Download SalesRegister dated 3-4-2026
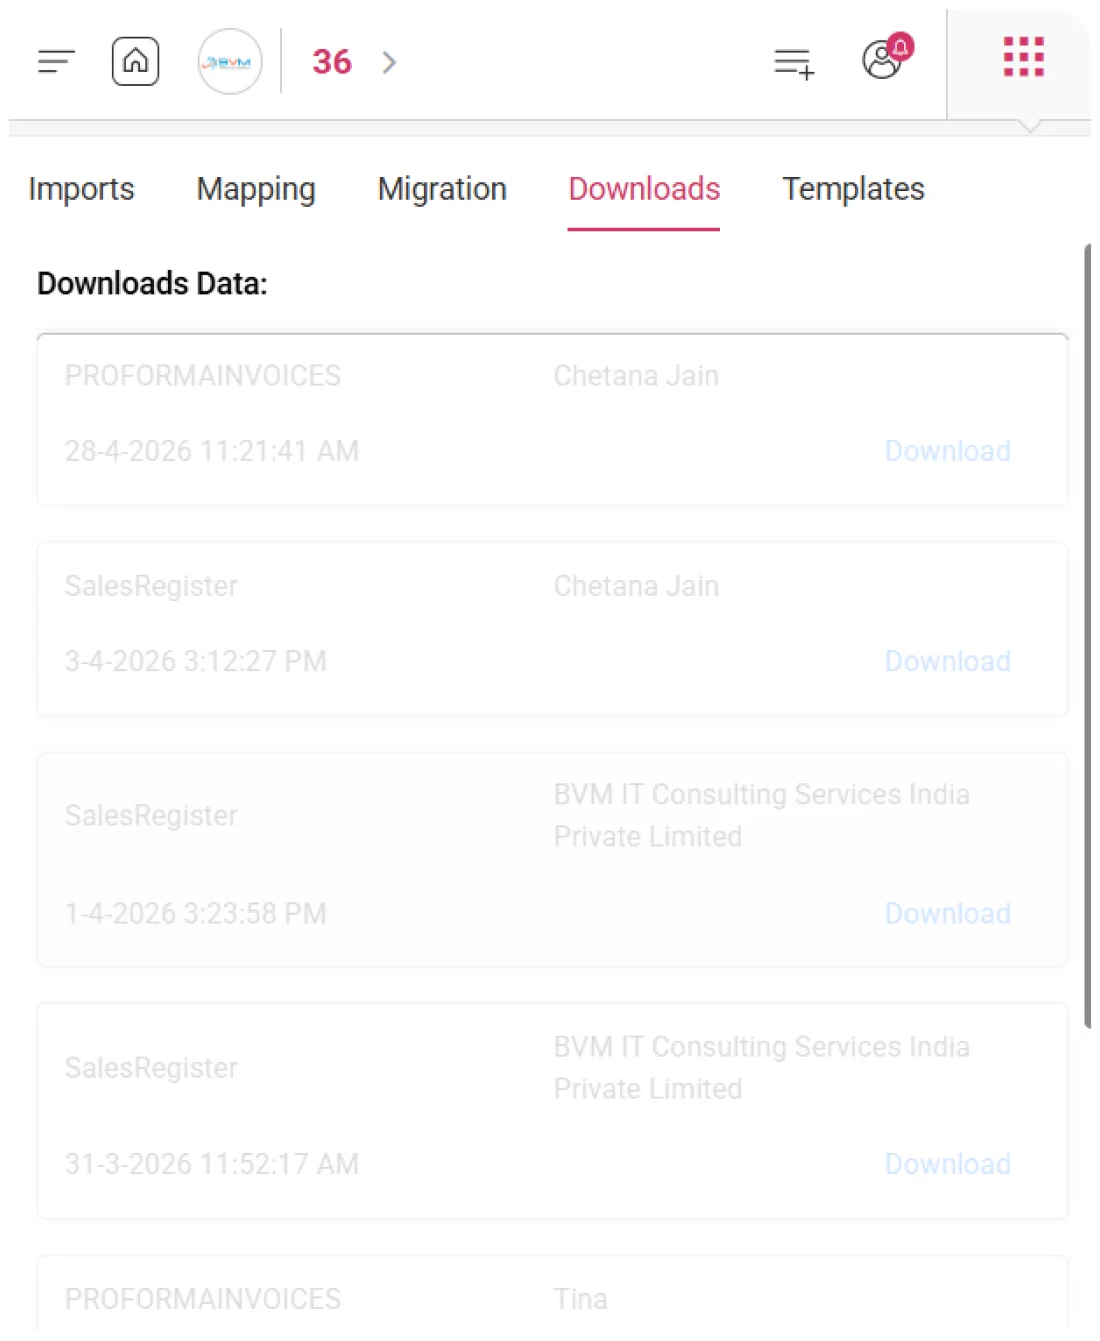The width and height of the screenshot is (1100, 1341). point(947,661)
